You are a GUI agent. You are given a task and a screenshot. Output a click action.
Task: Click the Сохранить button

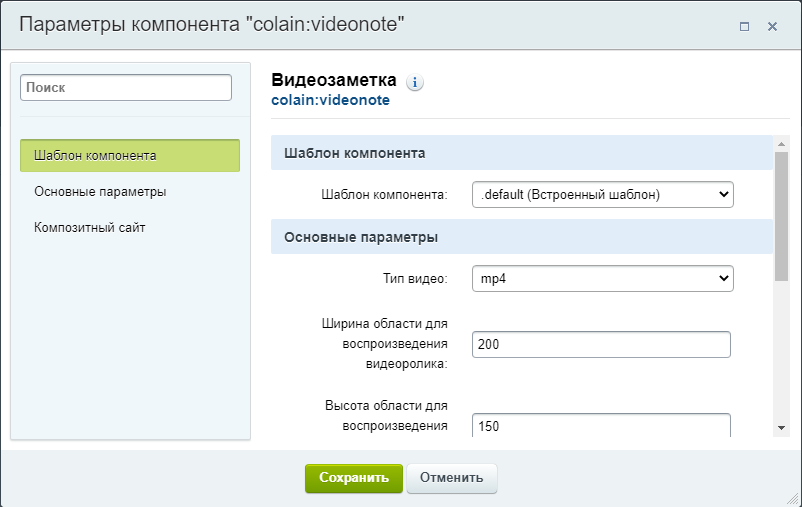[354, 478]
